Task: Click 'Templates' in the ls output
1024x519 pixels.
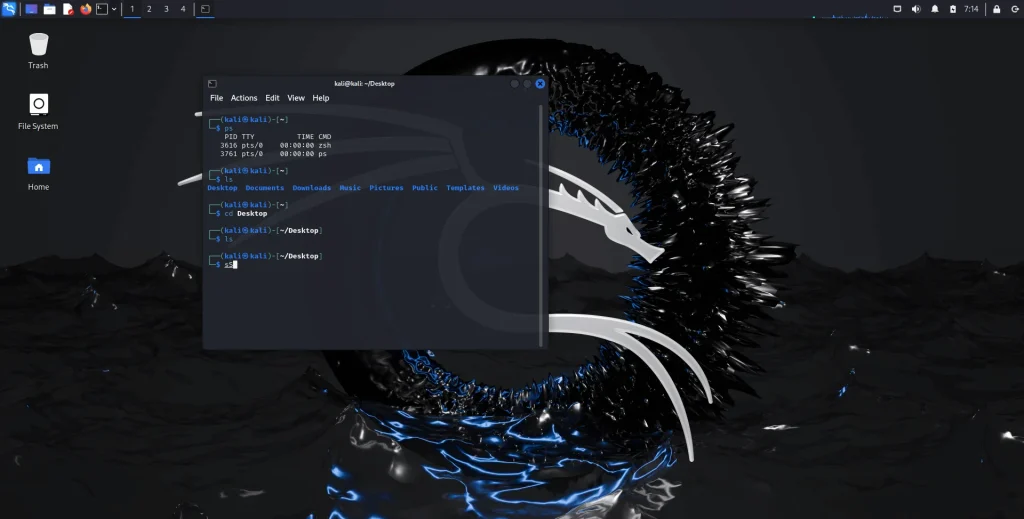Action: pyautogui.click(x=466, y=188)
